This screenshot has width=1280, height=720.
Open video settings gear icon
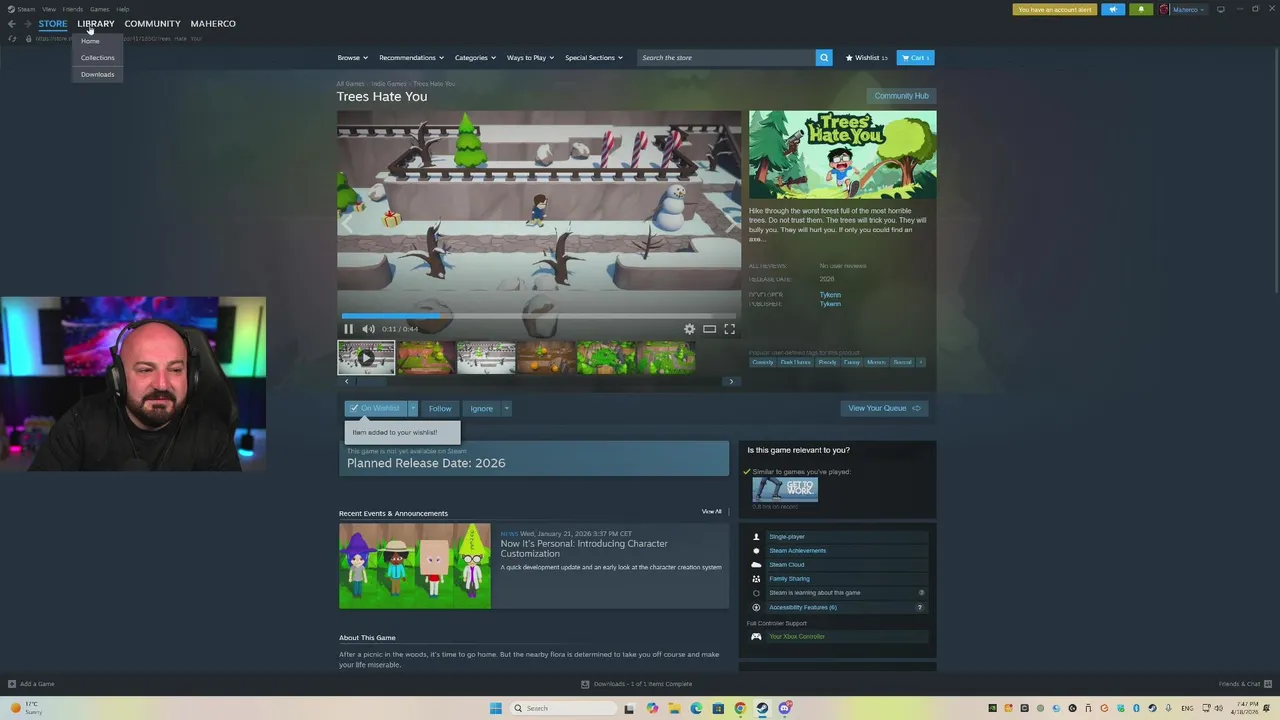coord(689,329)
